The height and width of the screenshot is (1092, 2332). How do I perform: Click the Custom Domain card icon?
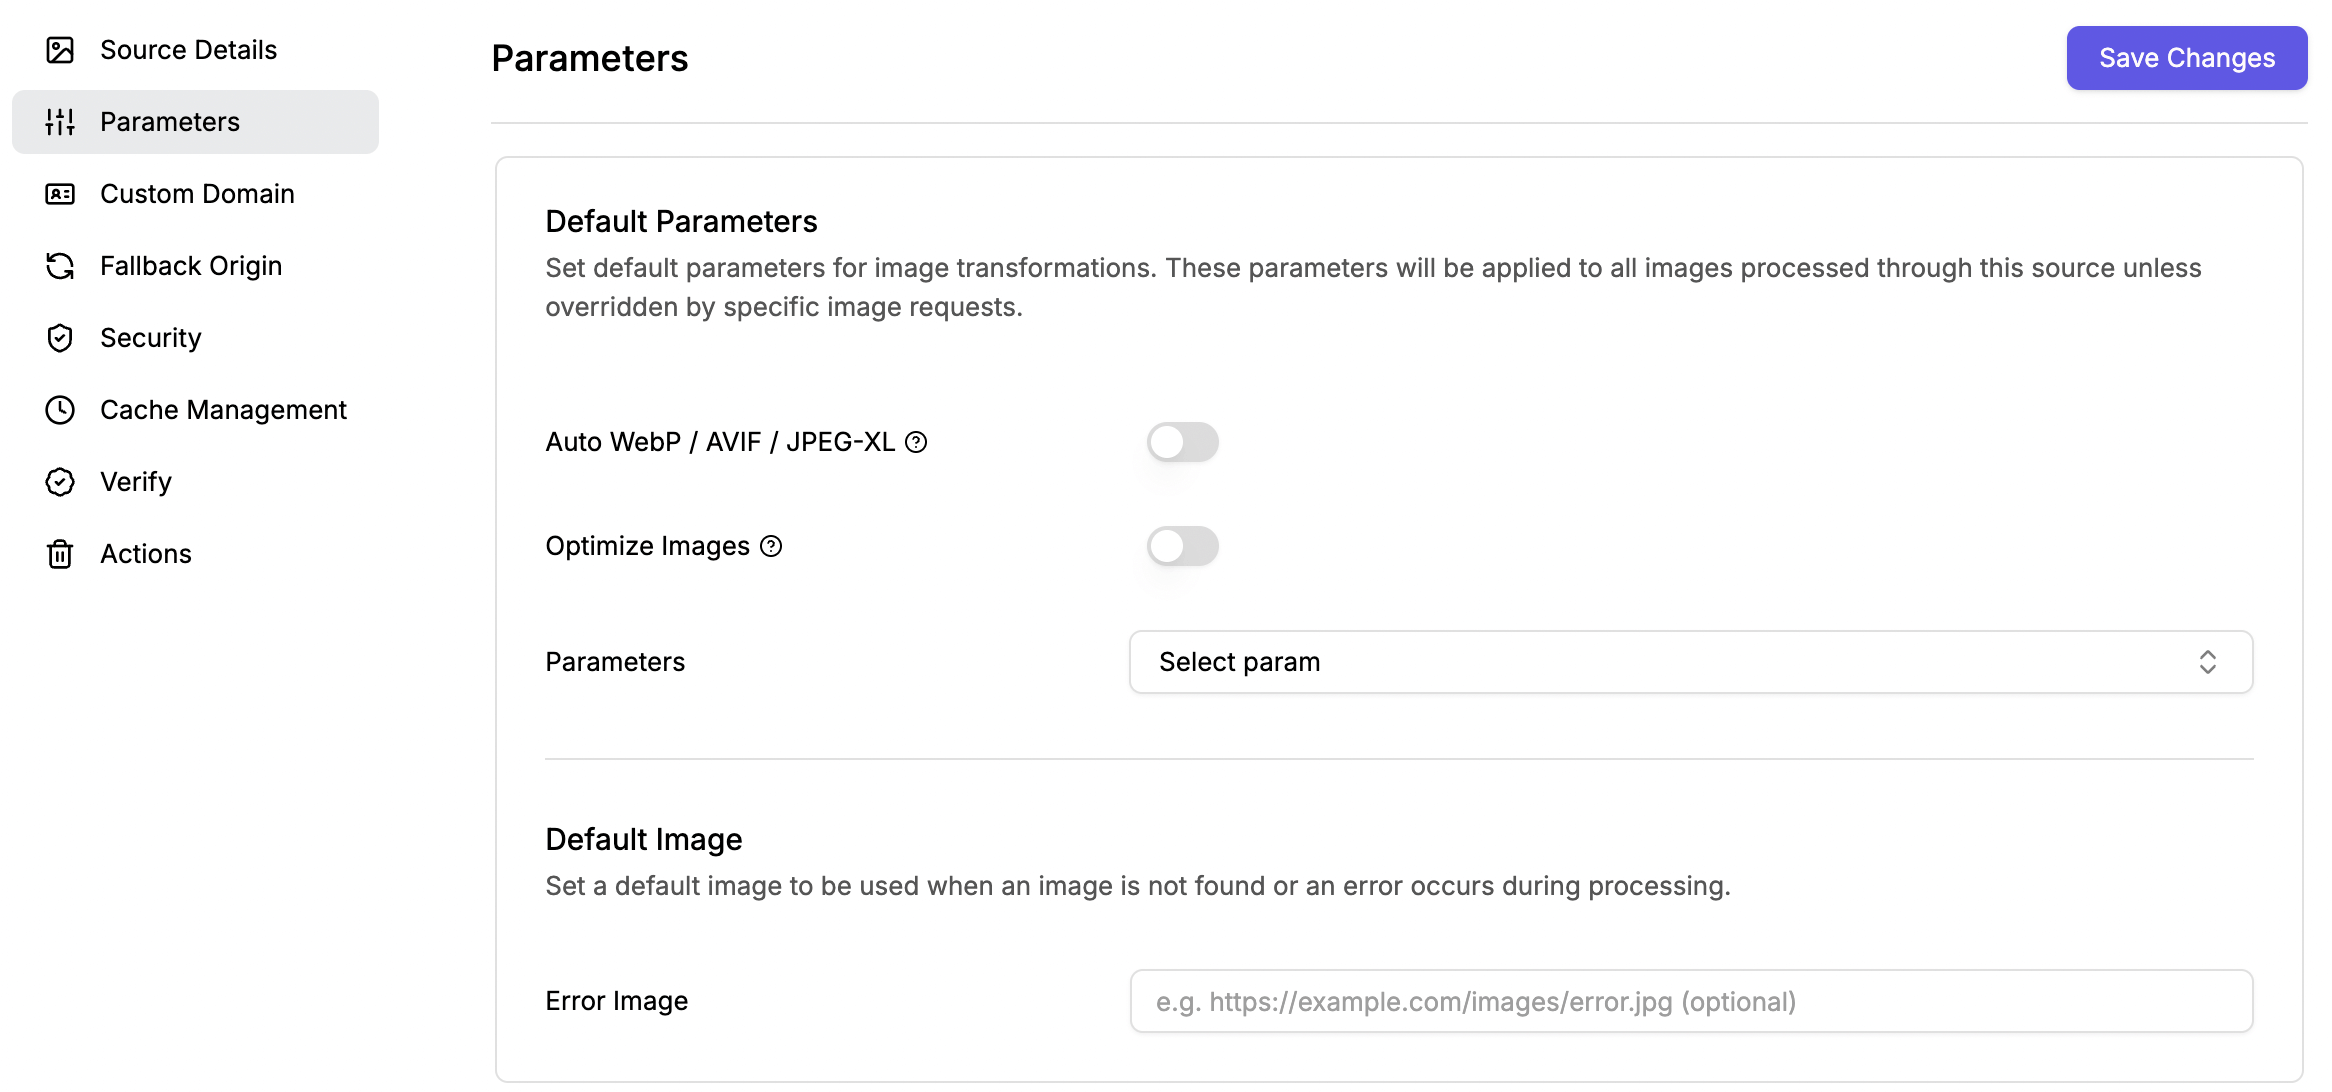coord(60,194)
